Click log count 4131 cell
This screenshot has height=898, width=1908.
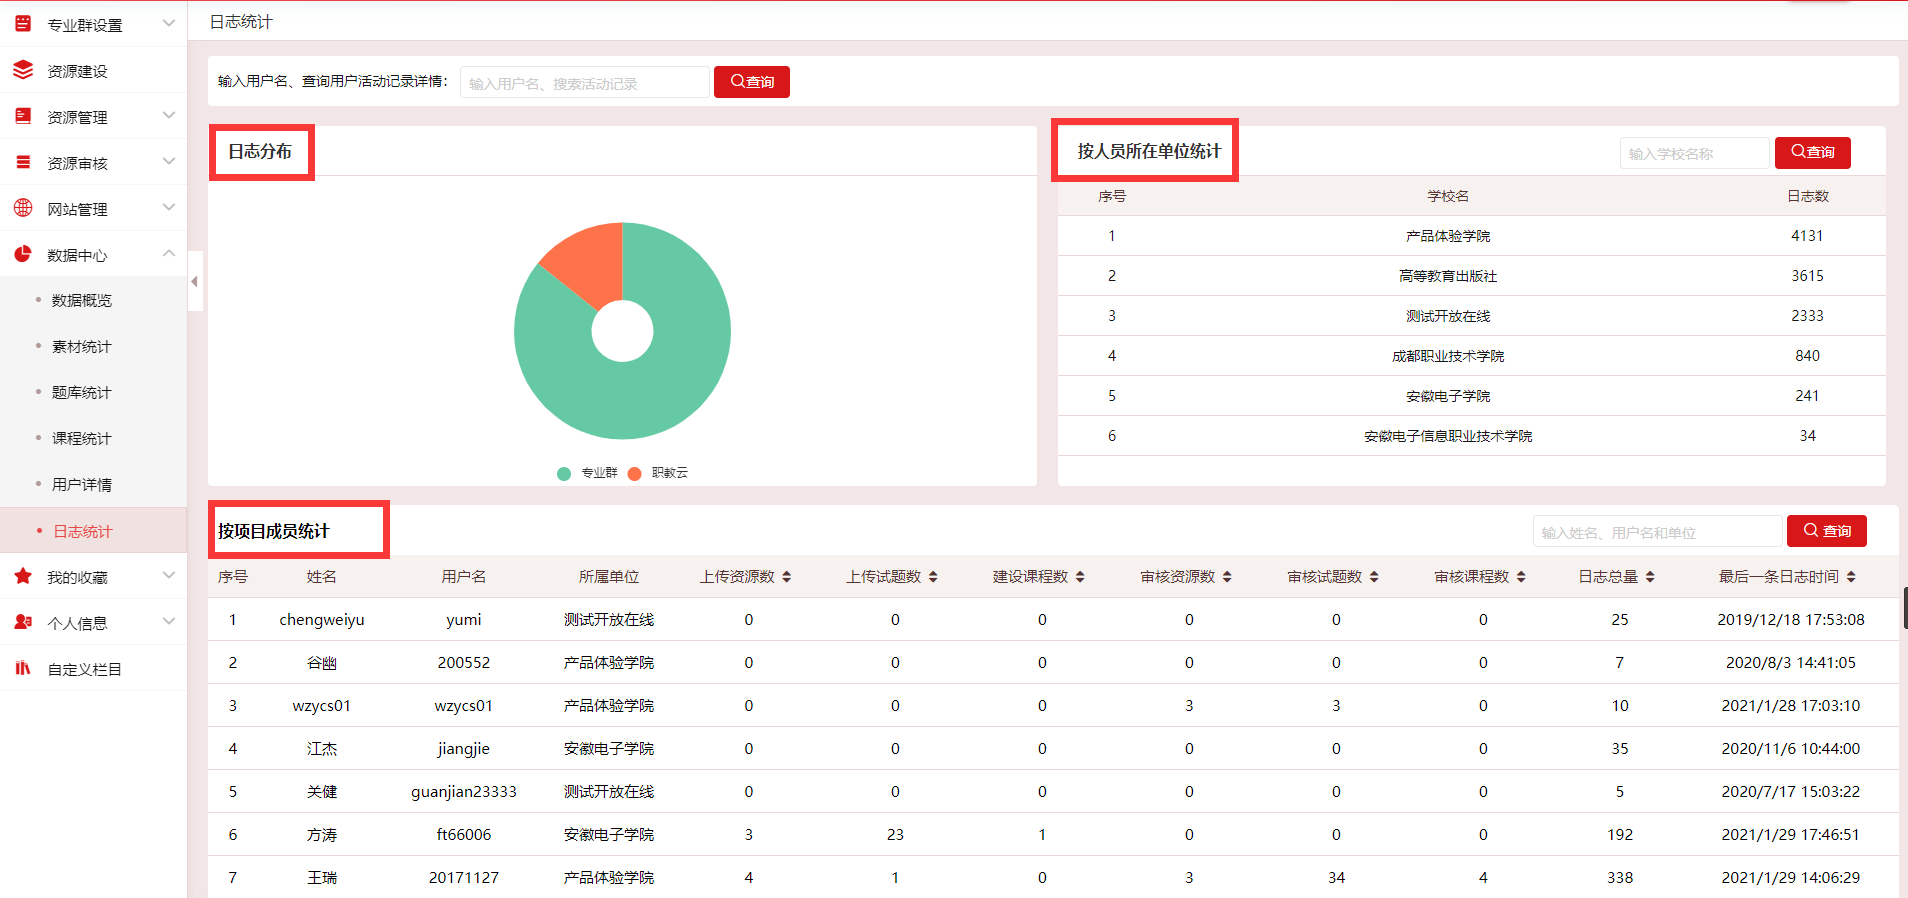pos(1807,236)
